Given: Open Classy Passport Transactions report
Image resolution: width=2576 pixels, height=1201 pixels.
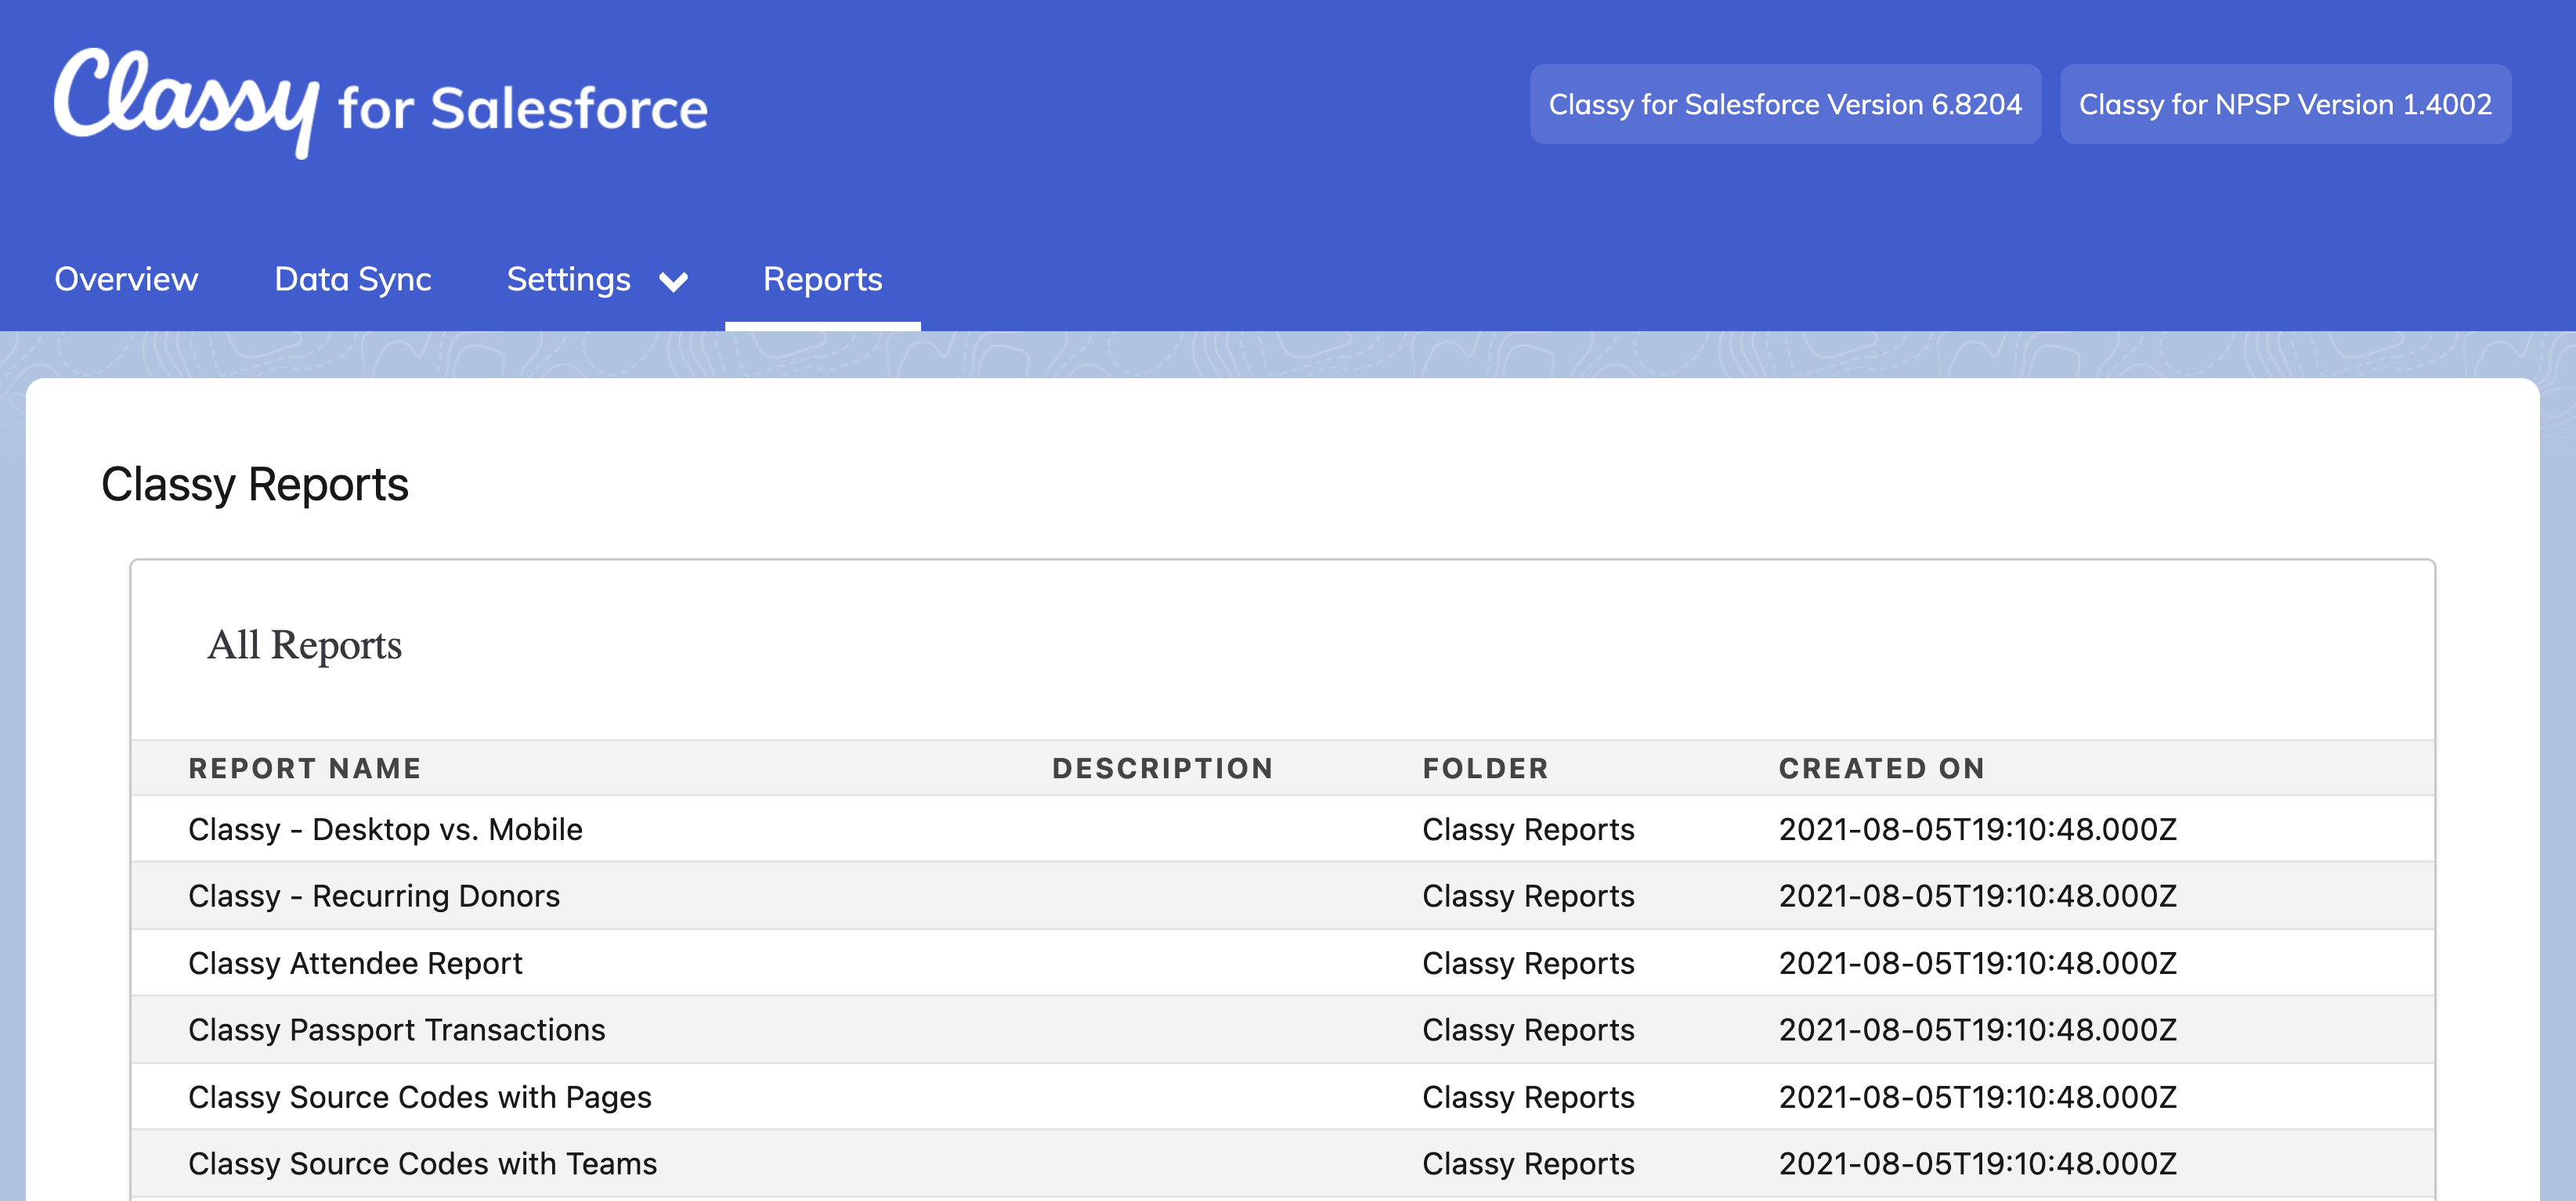Looking at the screenshot, I should click(397, 1030).
